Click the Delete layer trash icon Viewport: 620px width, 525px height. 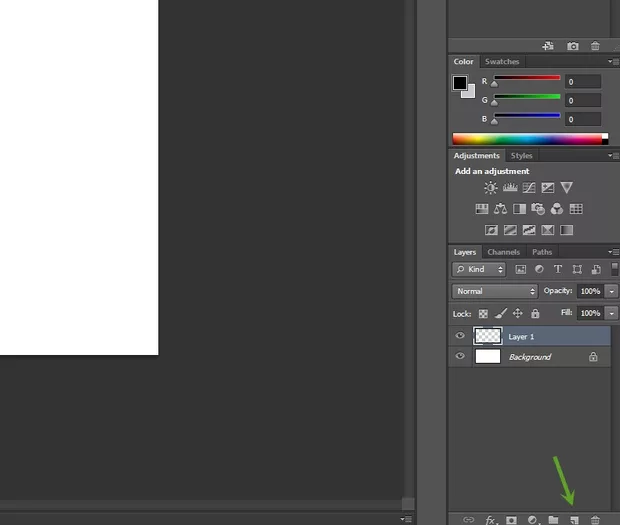[596, 520]
